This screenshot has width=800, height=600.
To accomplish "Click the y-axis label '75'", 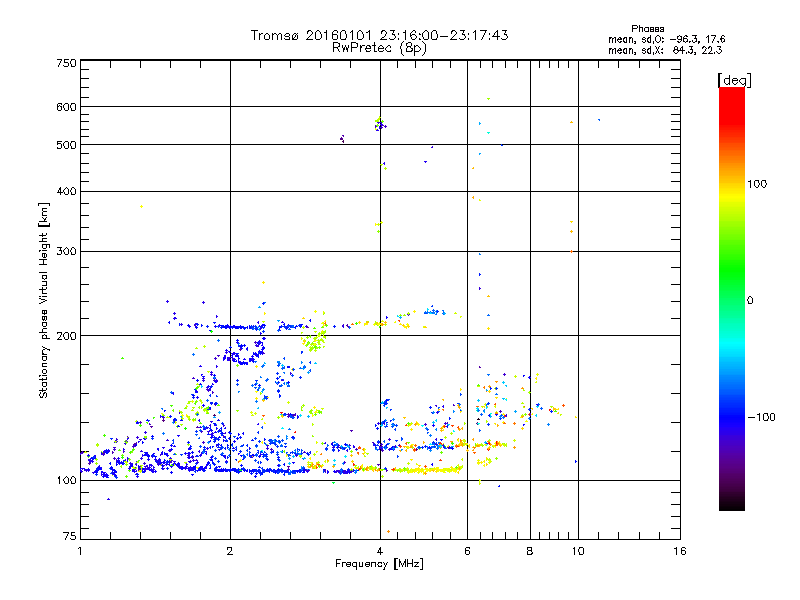I will click(x=69, y=536).
